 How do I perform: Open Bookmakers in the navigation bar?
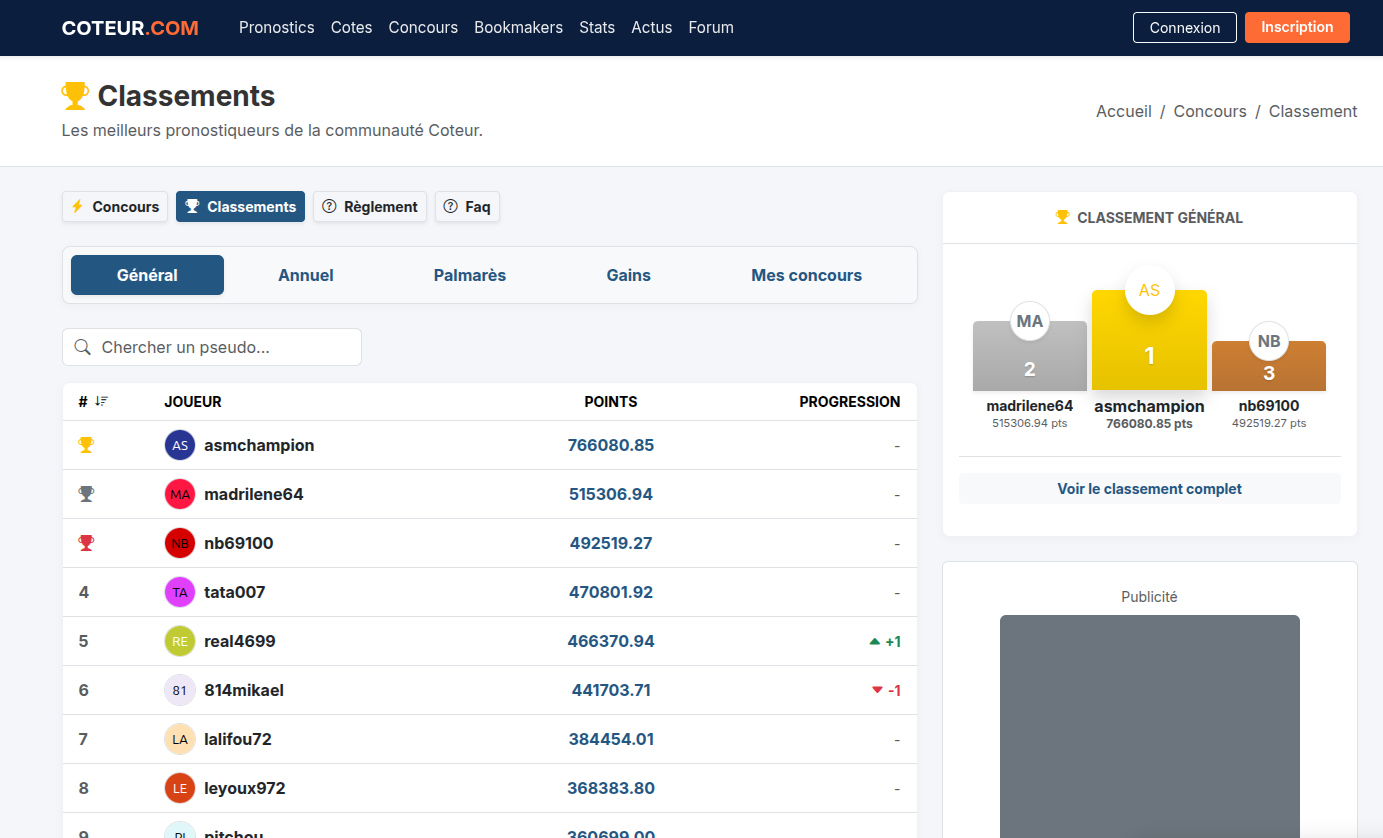(518, 28)
